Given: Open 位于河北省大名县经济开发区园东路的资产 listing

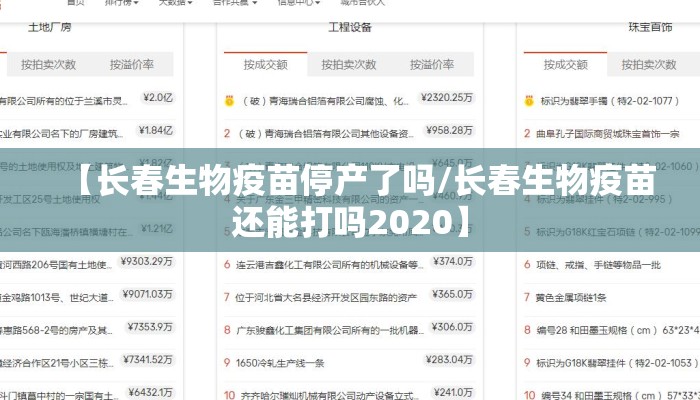Looking at the screenshot, I should pyautogui.click(x=326, y=297).
